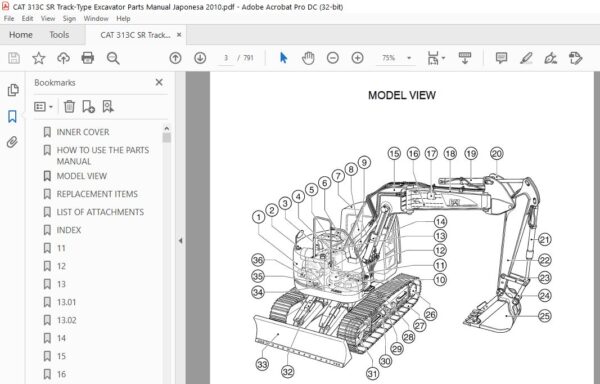Click the page number field
Image resolution: width=600 pixels, height=384 pixels.
226,58
